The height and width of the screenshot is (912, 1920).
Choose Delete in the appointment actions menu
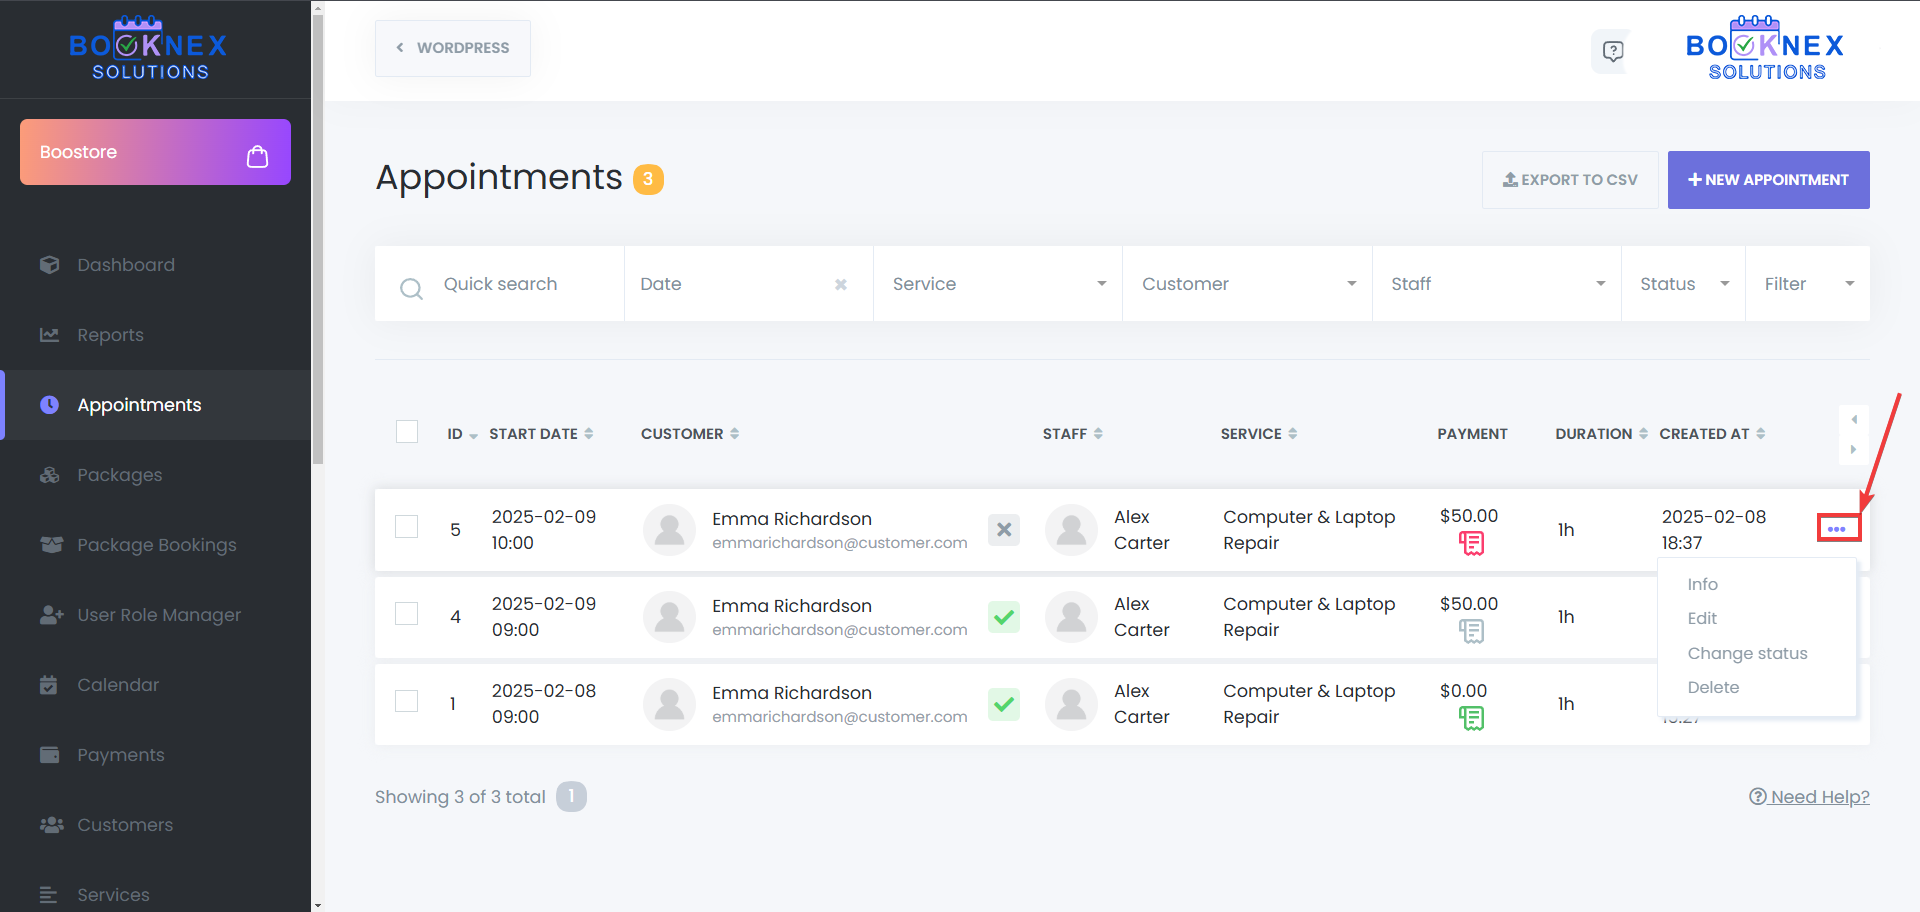point(1713,687)
